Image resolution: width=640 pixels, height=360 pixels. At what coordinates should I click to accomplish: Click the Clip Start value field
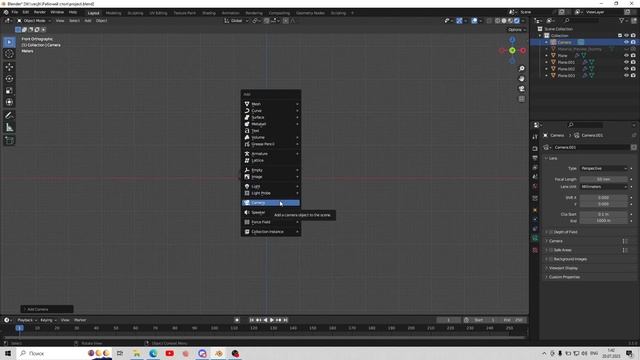pos(604,214)
